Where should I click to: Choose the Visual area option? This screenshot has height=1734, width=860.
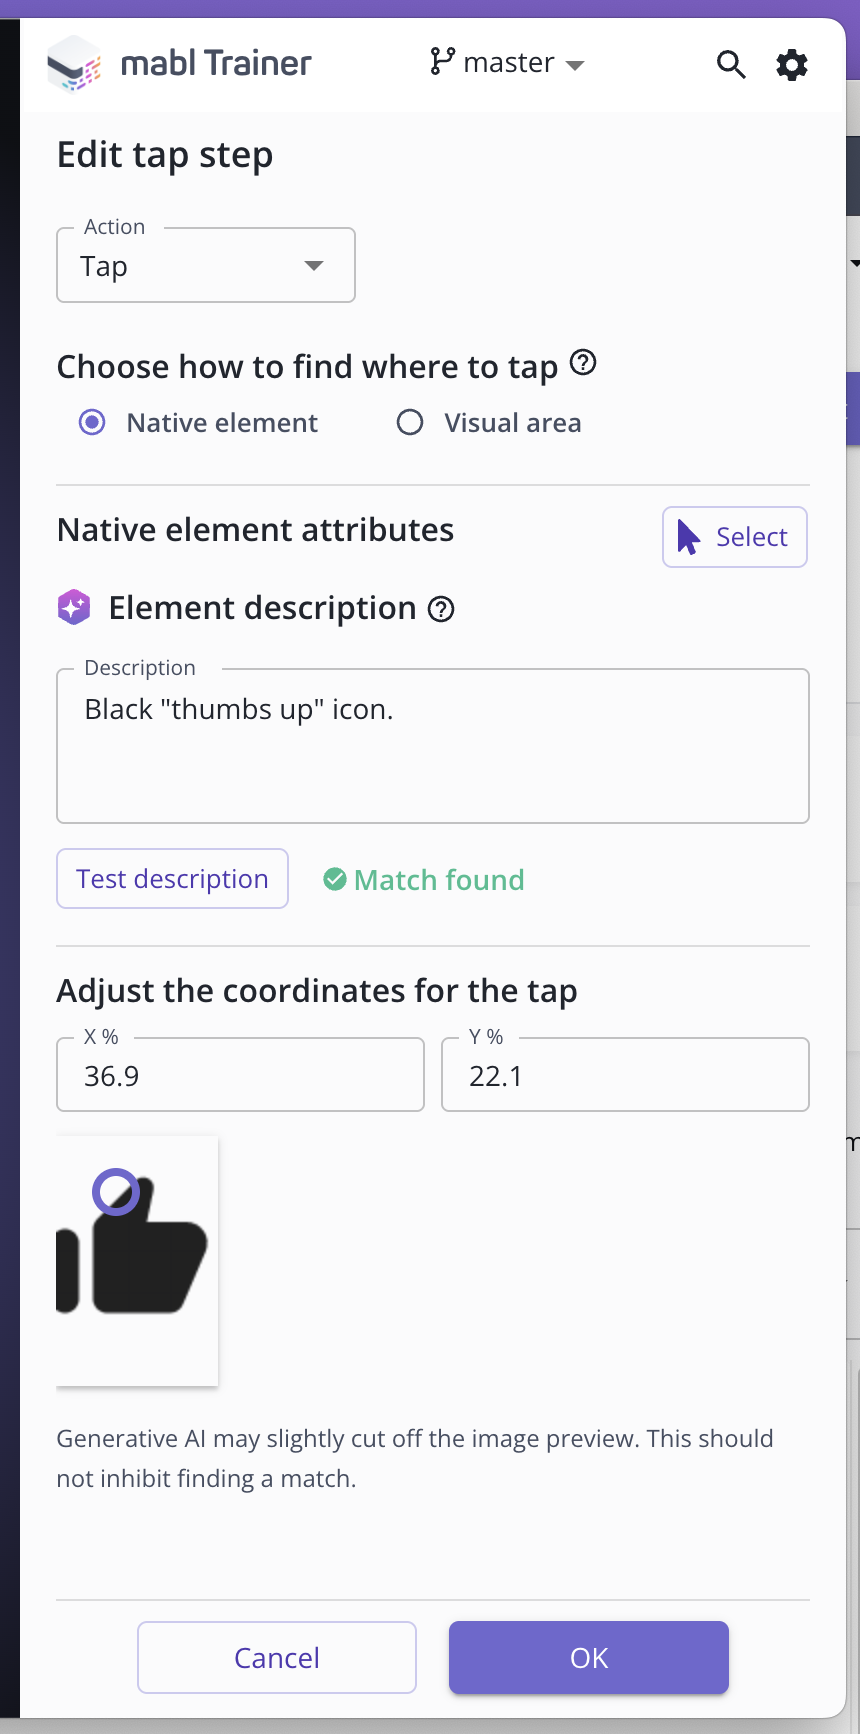pyautogui.click(x=410, y=422)
